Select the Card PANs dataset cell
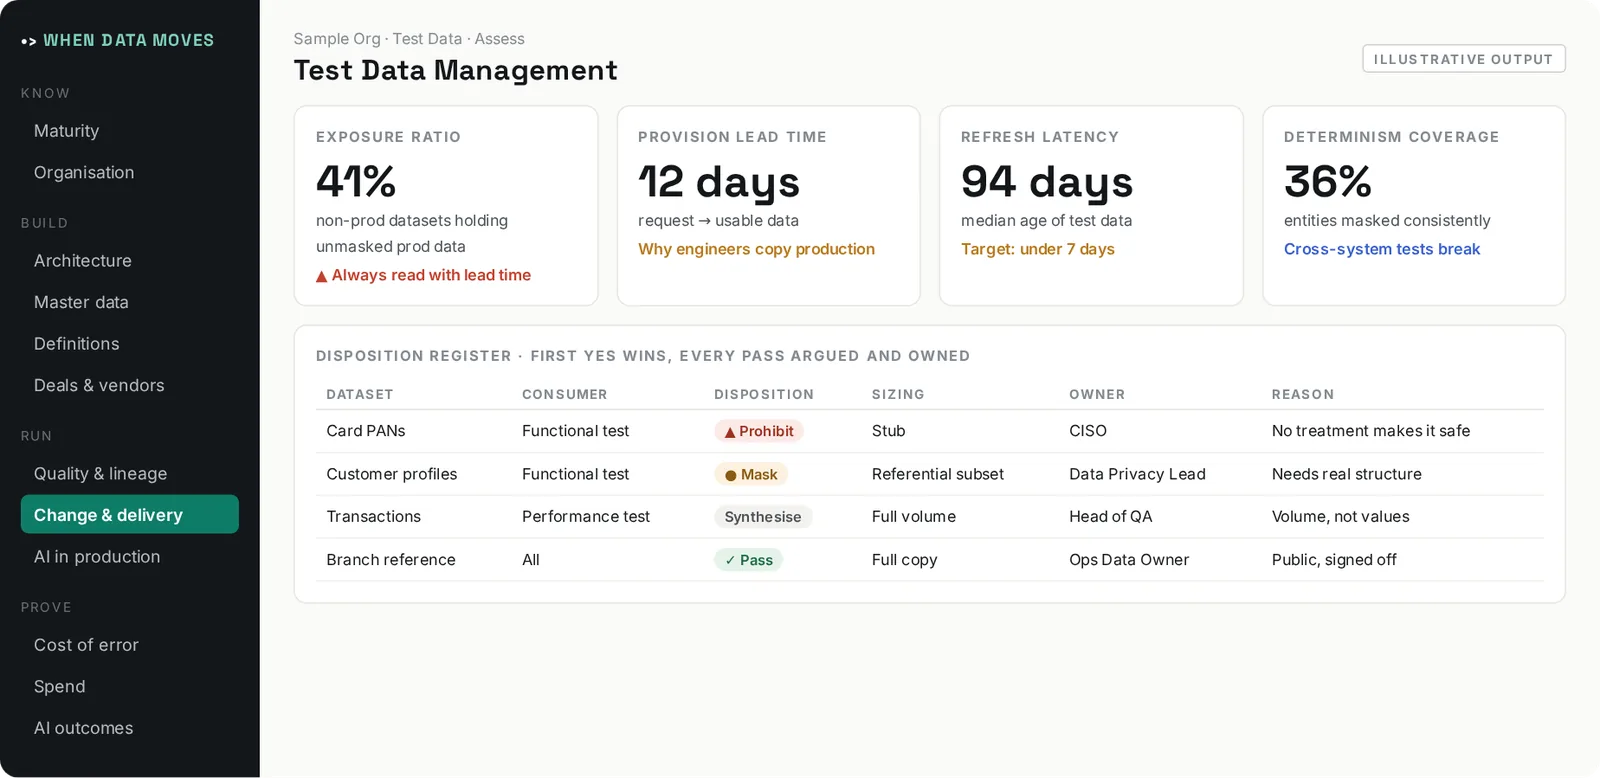The height and width of the screenshot is (778, 1600). click(366, 431)
